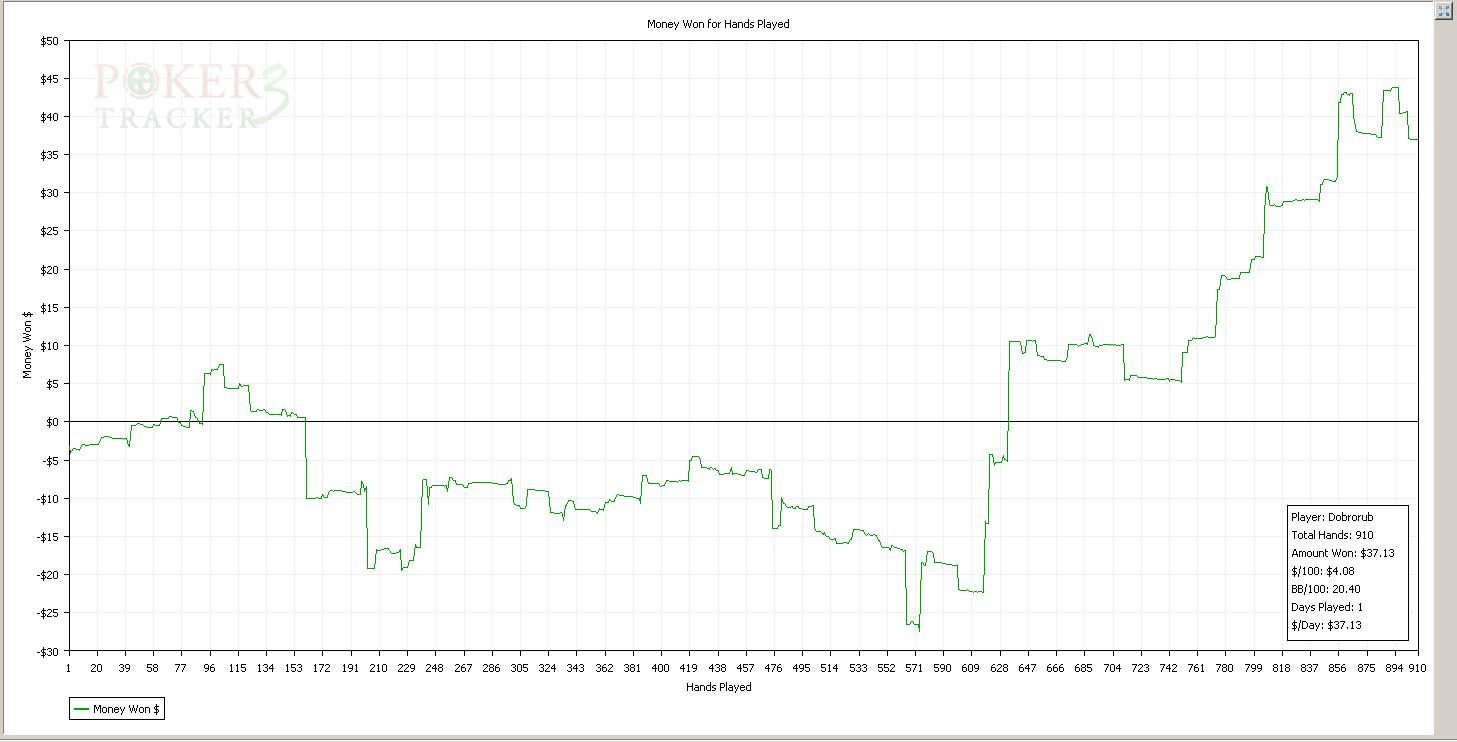Click the '115' x-axis tick label
This screenshot has height=742, width=1457.
pyautogui.click(x=237, y=668)
